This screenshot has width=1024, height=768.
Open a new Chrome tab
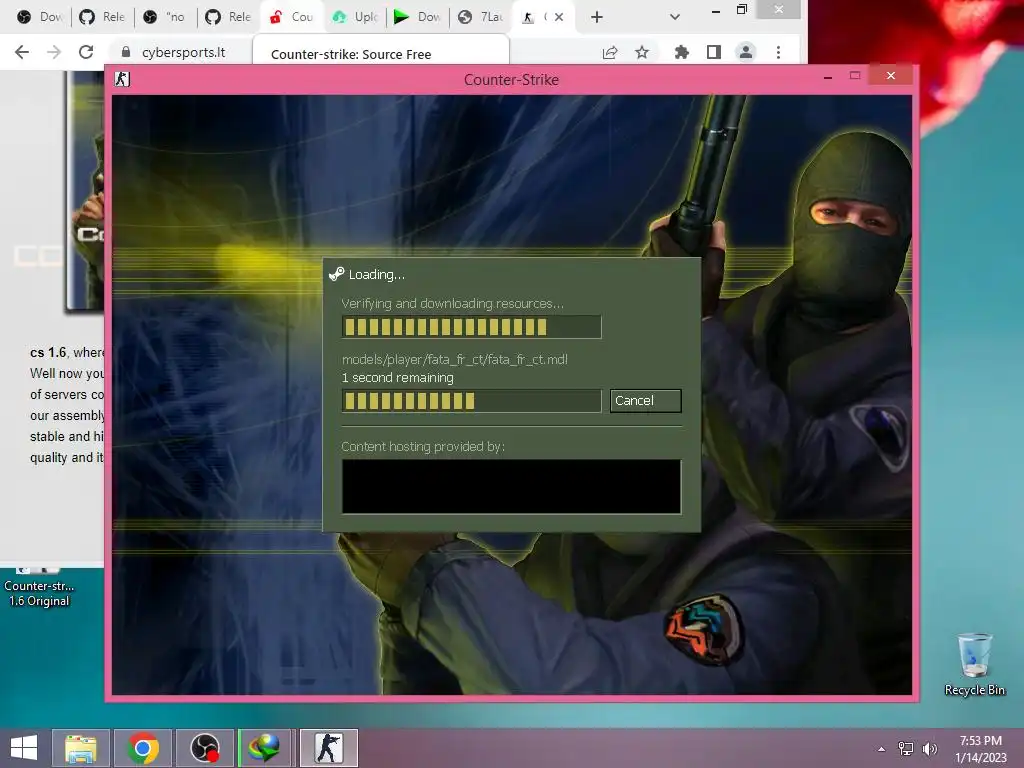click(596, 17)
